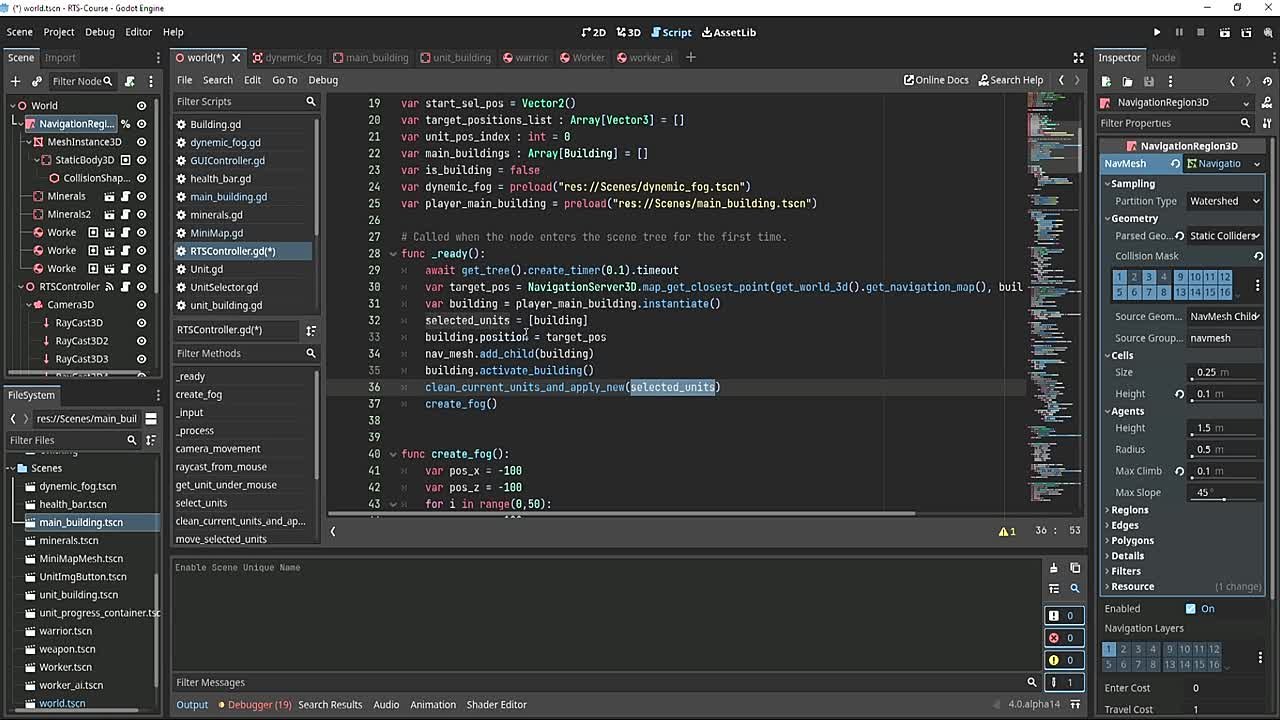Toggle standard messages filter in Output

tap(1062, 616)
